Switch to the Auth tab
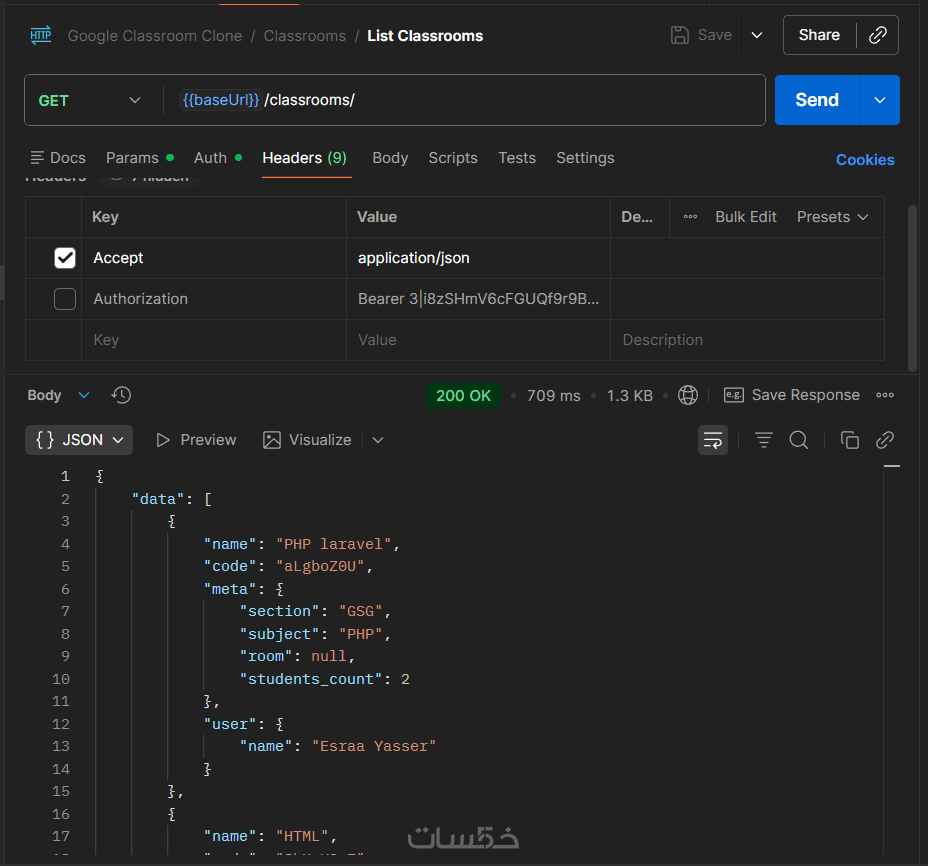Screen dimensions: 928x866 coord(218,158)
